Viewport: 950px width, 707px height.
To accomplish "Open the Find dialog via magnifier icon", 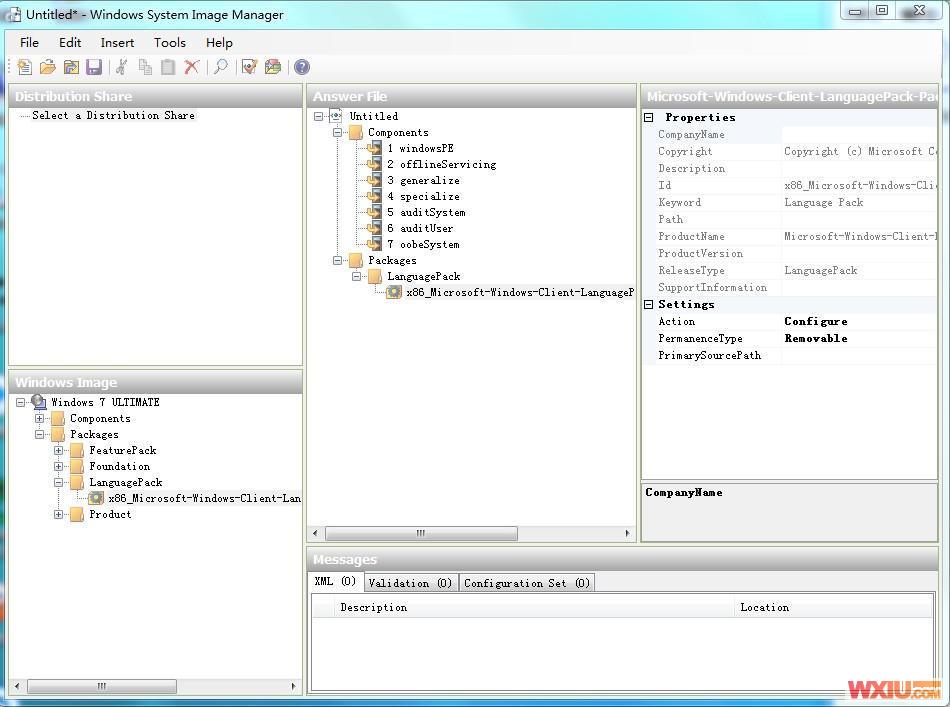I will point(220,67).
